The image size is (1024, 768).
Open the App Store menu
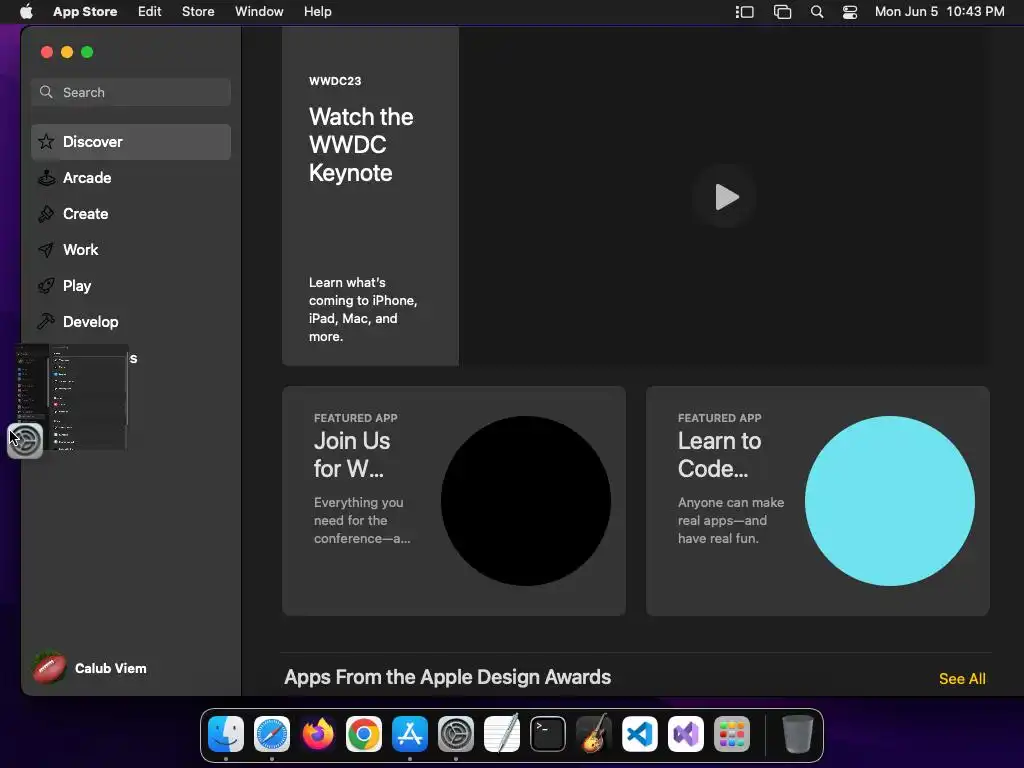85,11
